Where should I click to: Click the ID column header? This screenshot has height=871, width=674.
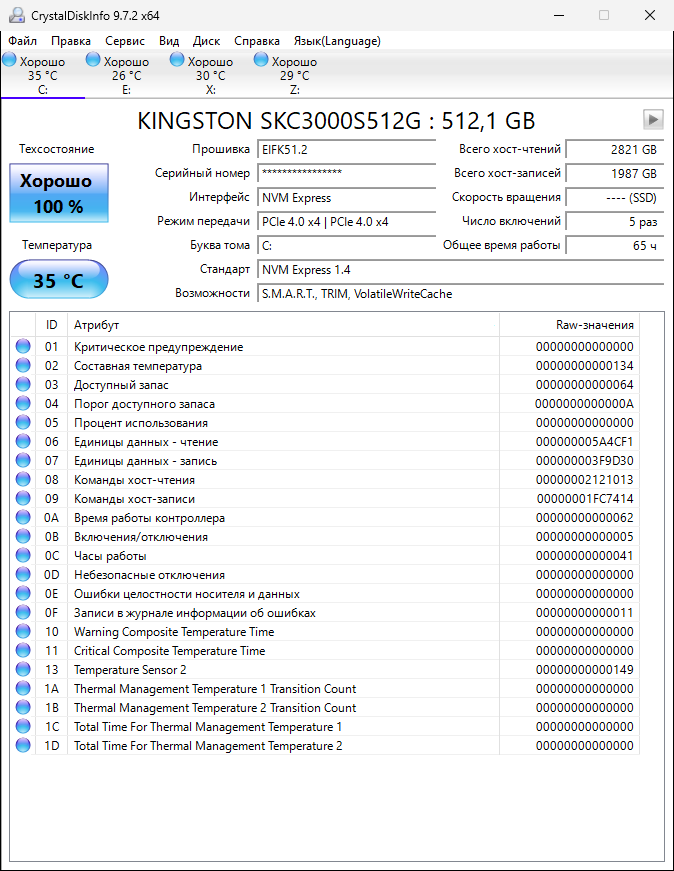(x=52, y=325)
